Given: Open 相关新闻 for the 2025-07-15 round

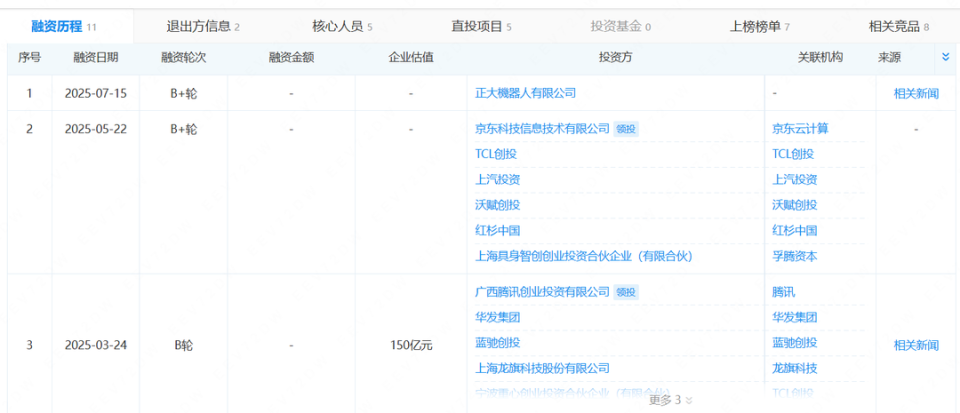Looking at the screenshot, I should pyautogui.click(x=916, y=94).
